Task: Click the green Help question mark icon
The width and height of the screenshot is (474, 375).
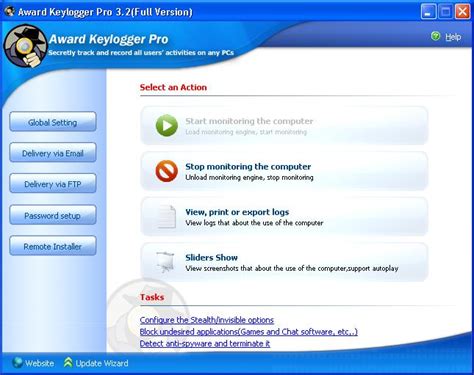Action: [x=435, y=36]
